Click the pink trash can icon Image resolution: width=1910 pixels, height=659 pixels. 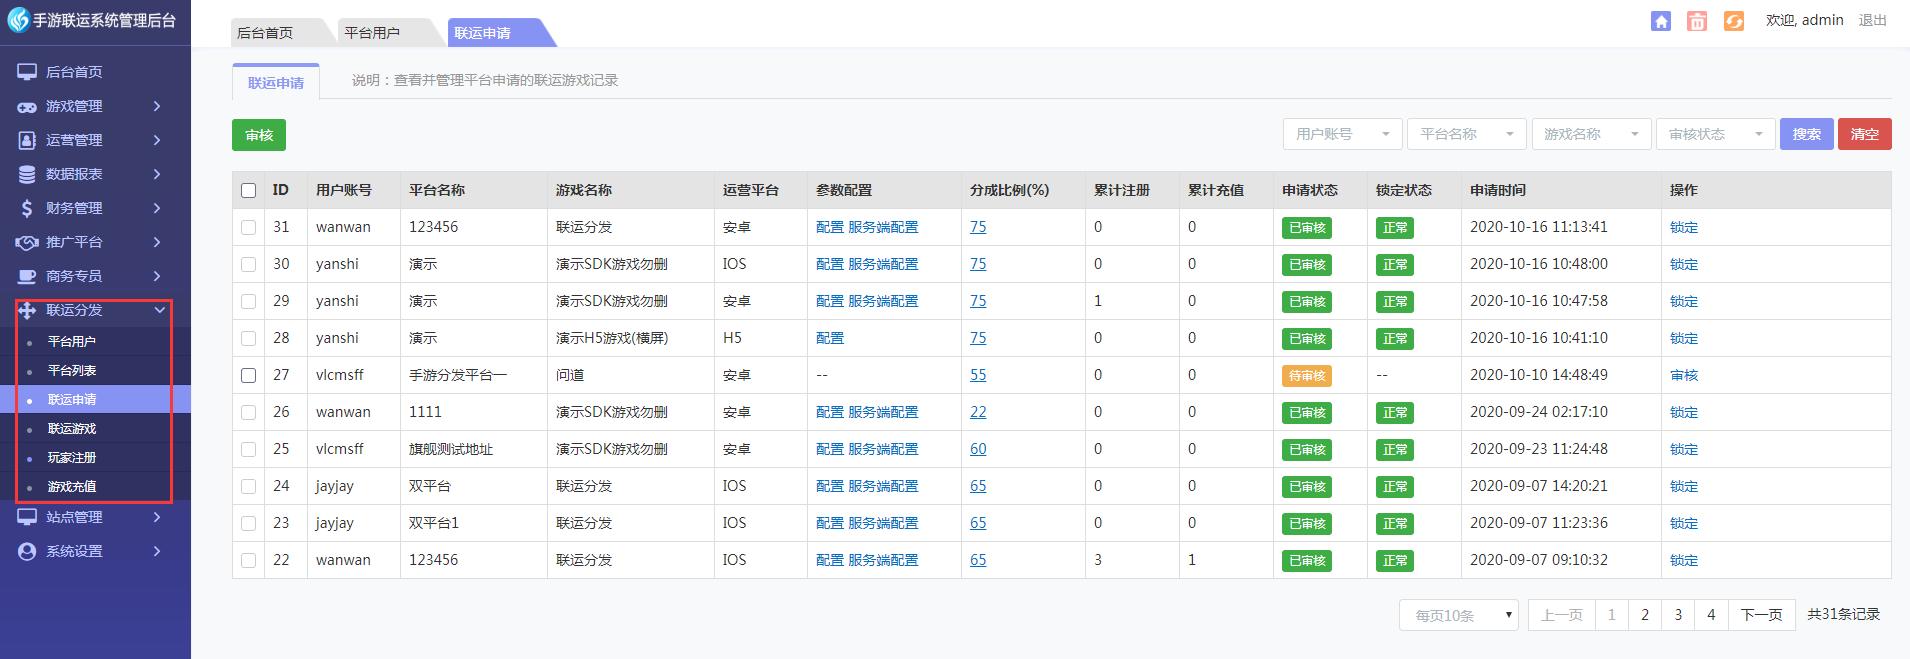pyautogui.click(x=1697, y=21)
